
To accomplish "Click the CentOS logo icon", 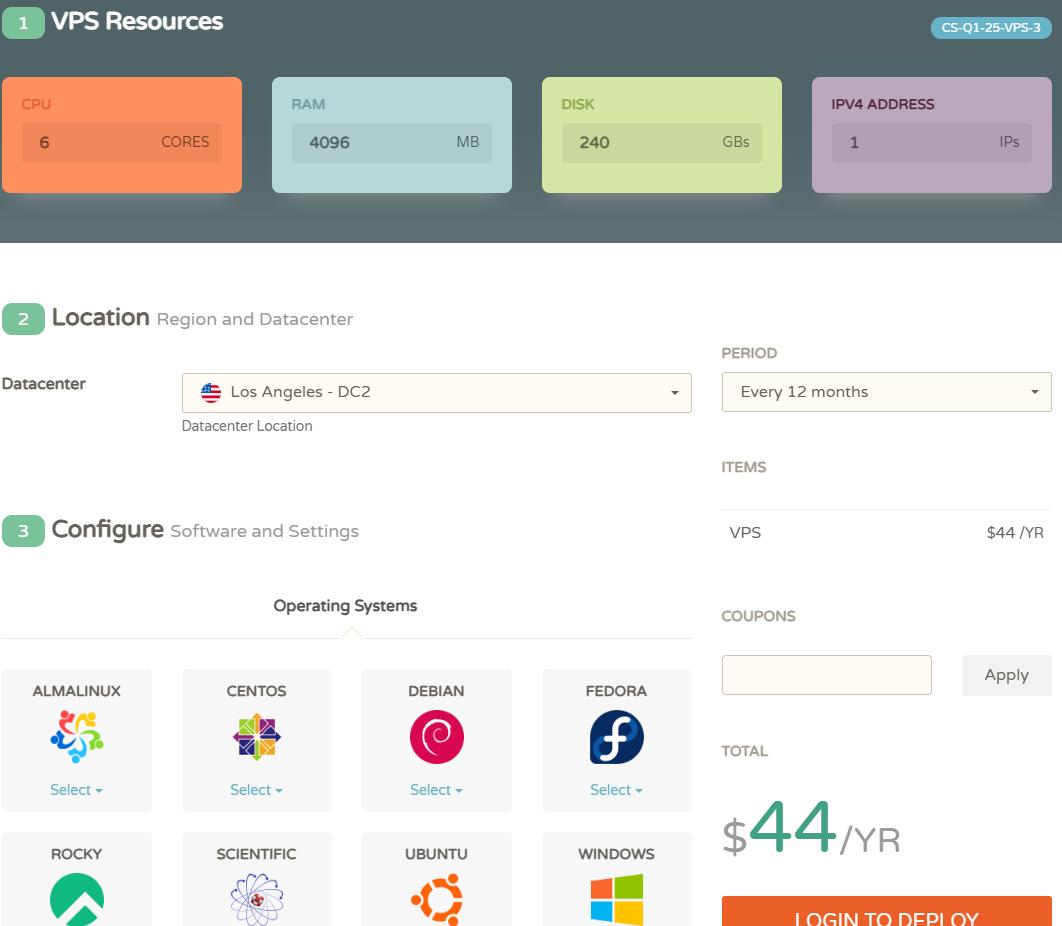I will [x=257, y=737].
